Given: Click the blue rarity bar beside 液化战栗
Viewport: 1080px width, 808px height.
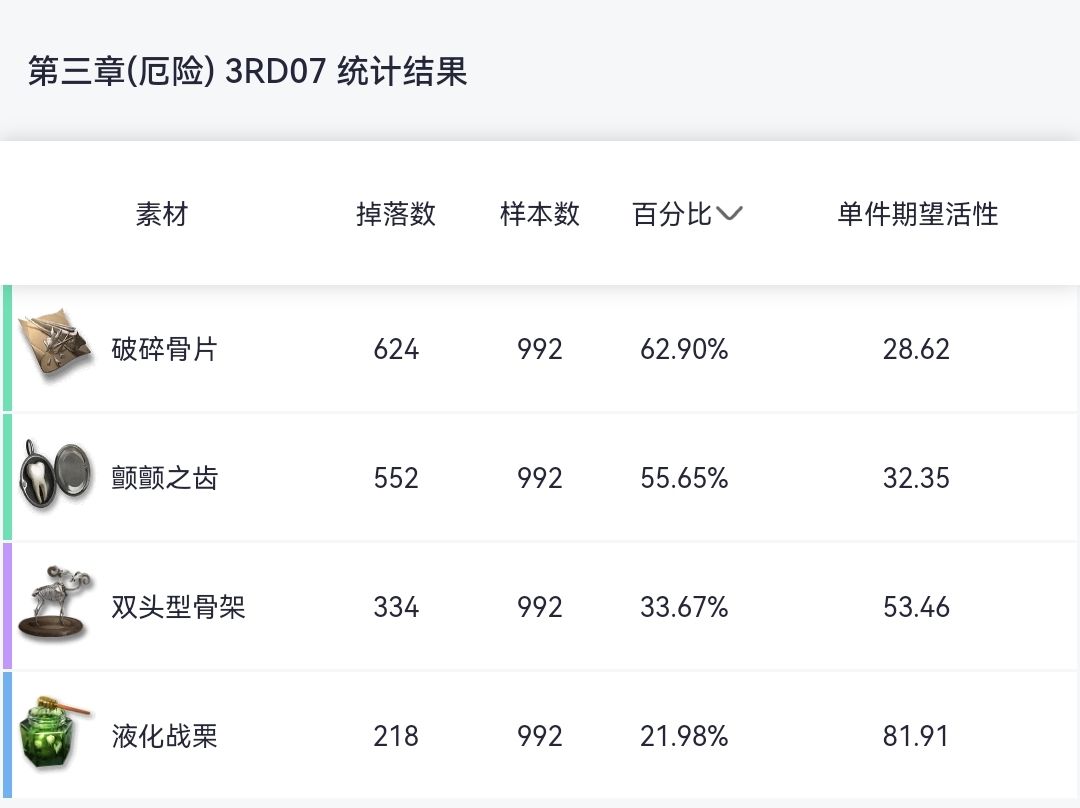Looking at the screenshot, I should [7, 735].
